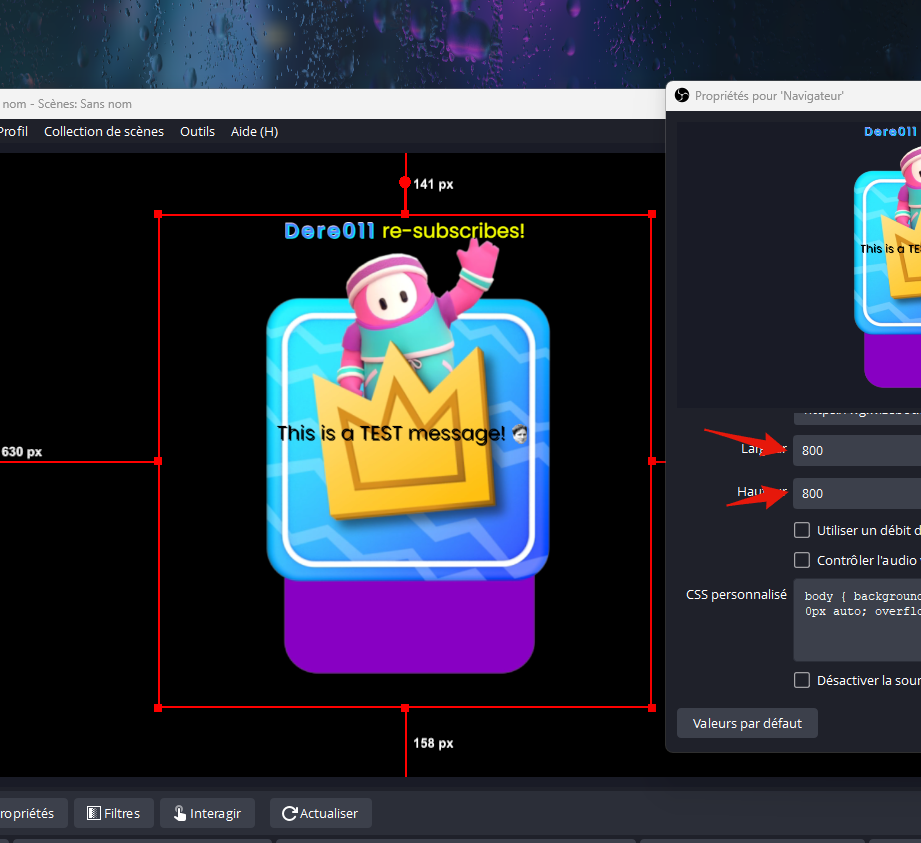Click the Propriétés pour 'Navigateur' title bar
This screenshot has width=921, height=843.
click(793, 96)
